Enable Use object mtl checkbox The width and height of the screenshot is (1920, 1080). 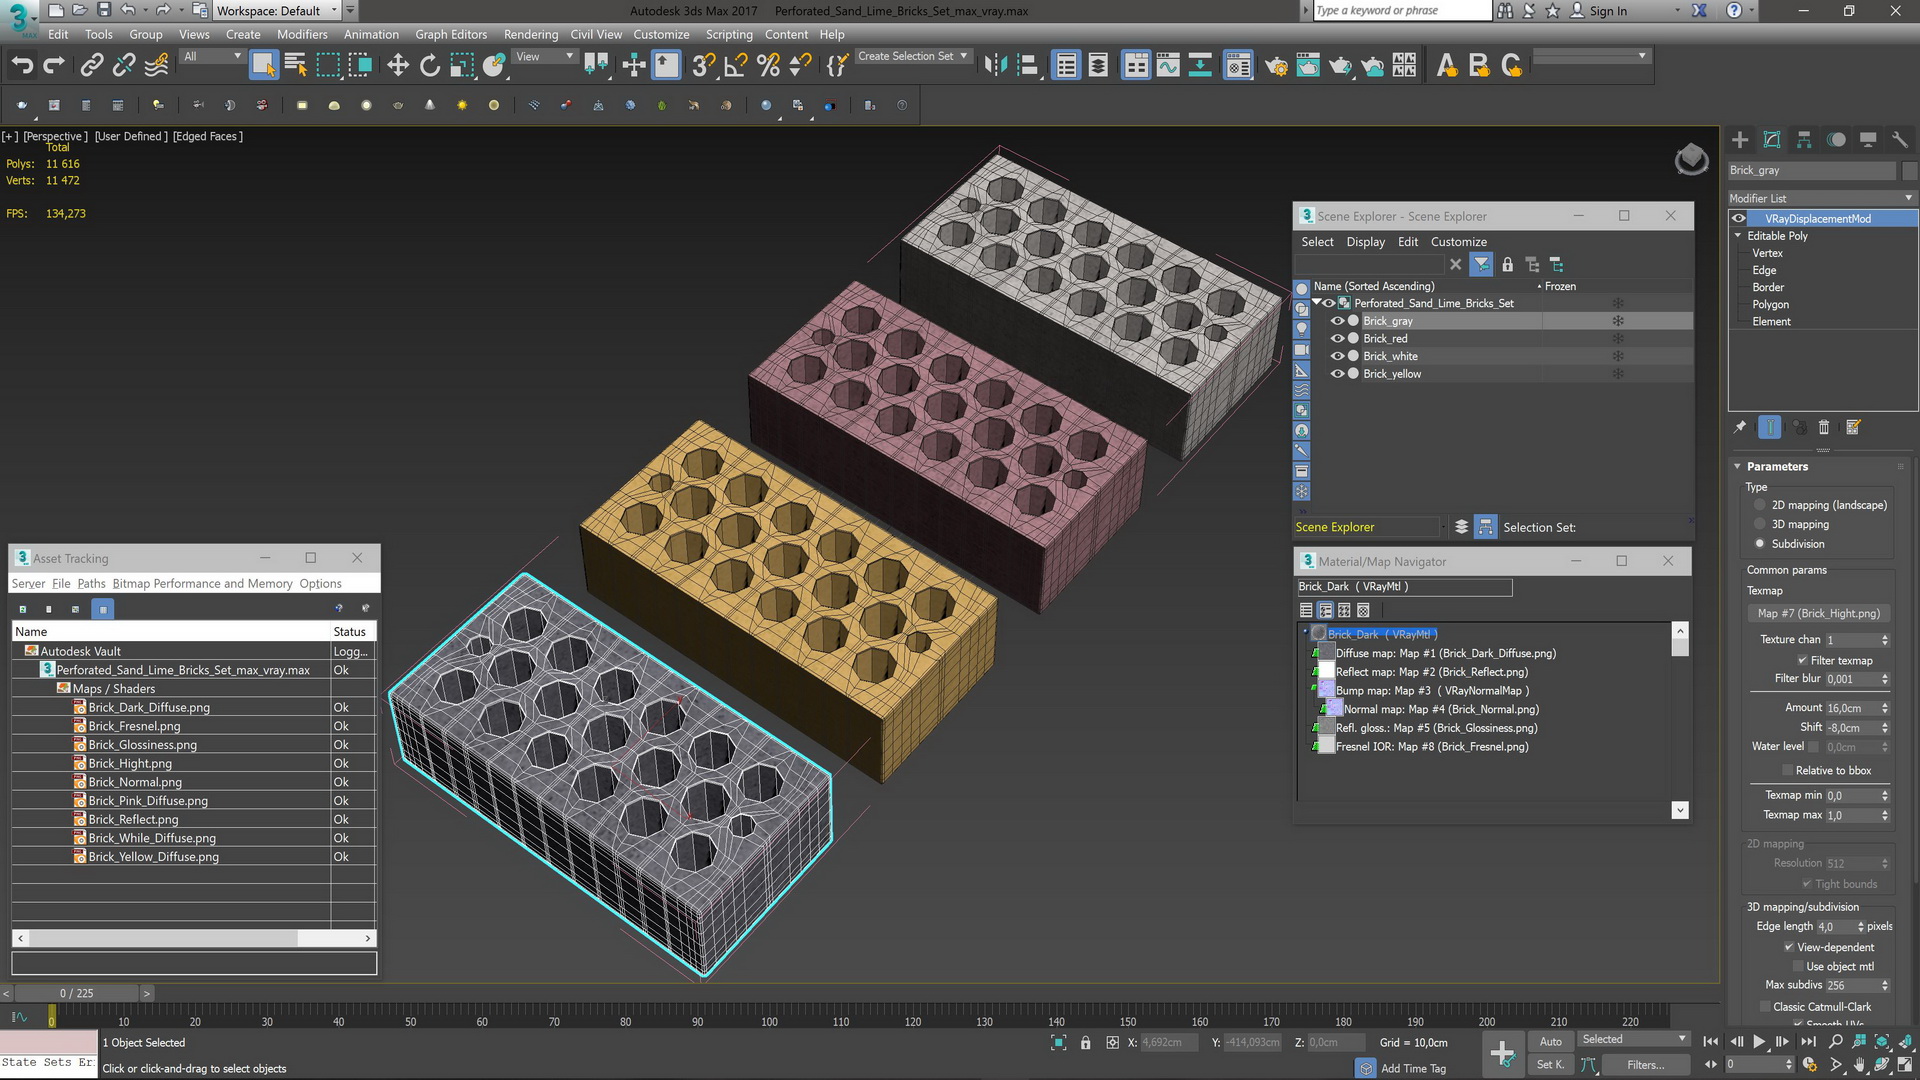[x=1798, y=967]
